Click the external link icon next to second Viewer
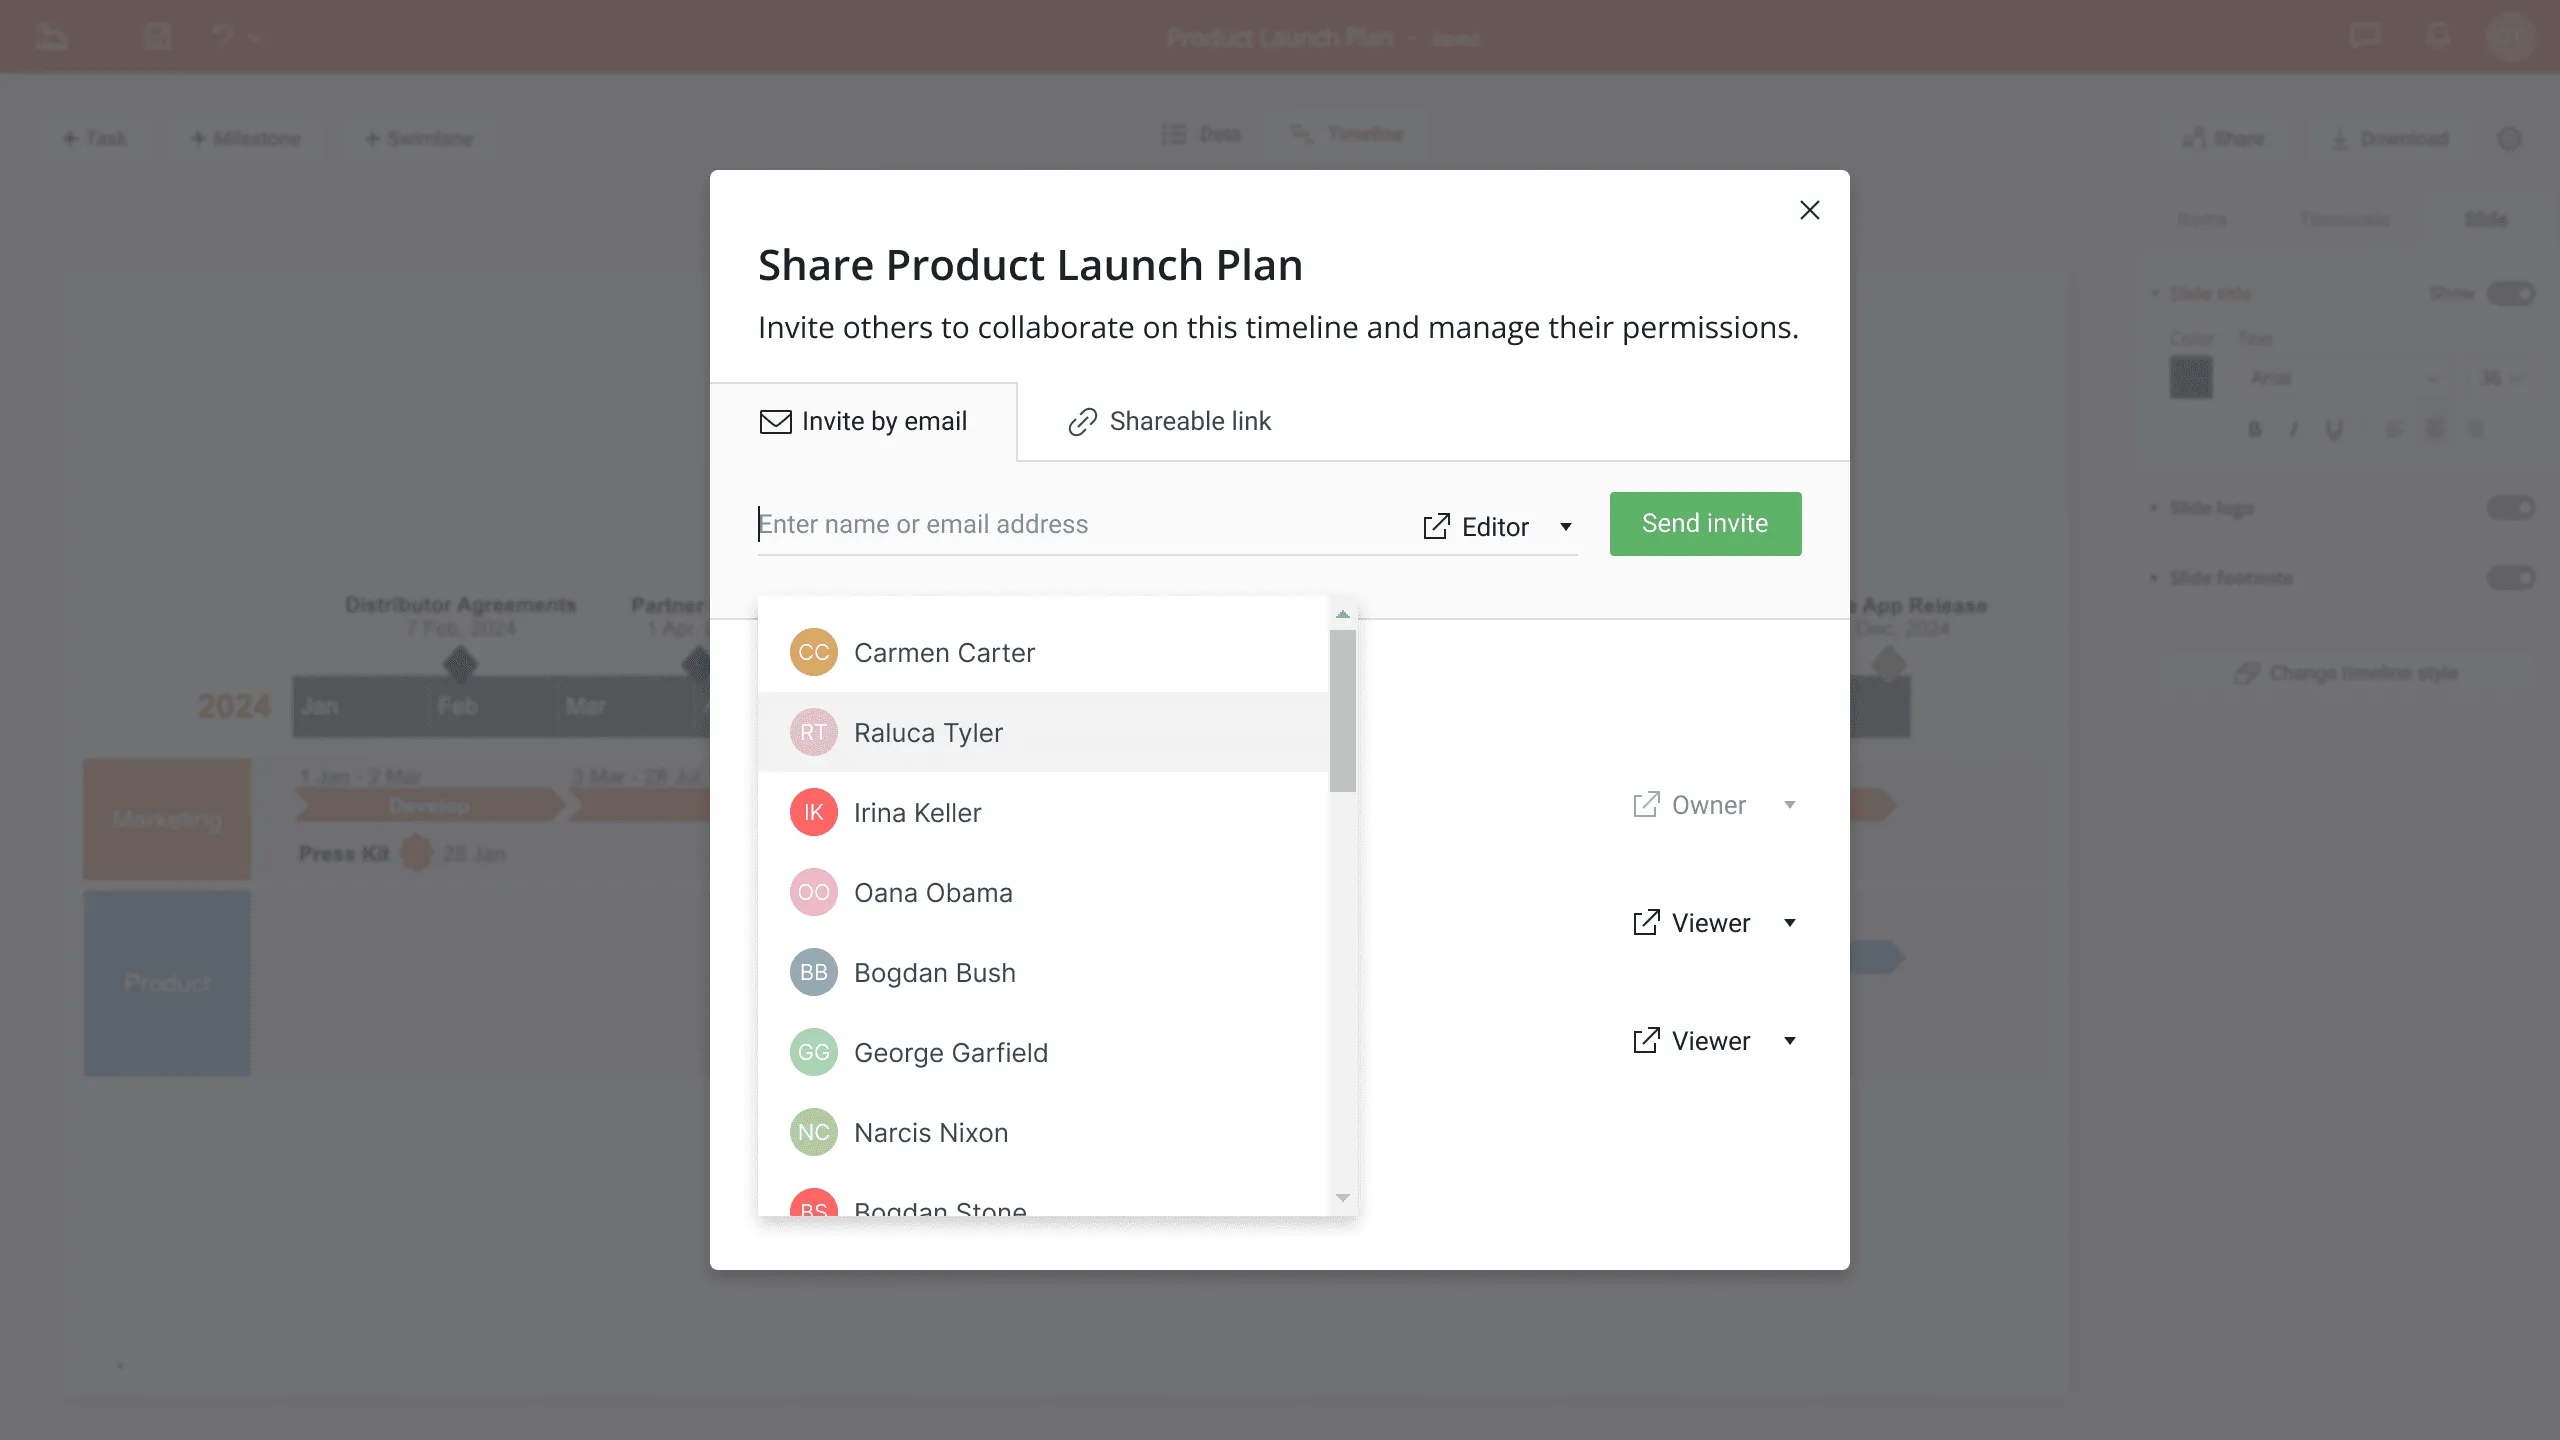 [x=1646, y=1039]
